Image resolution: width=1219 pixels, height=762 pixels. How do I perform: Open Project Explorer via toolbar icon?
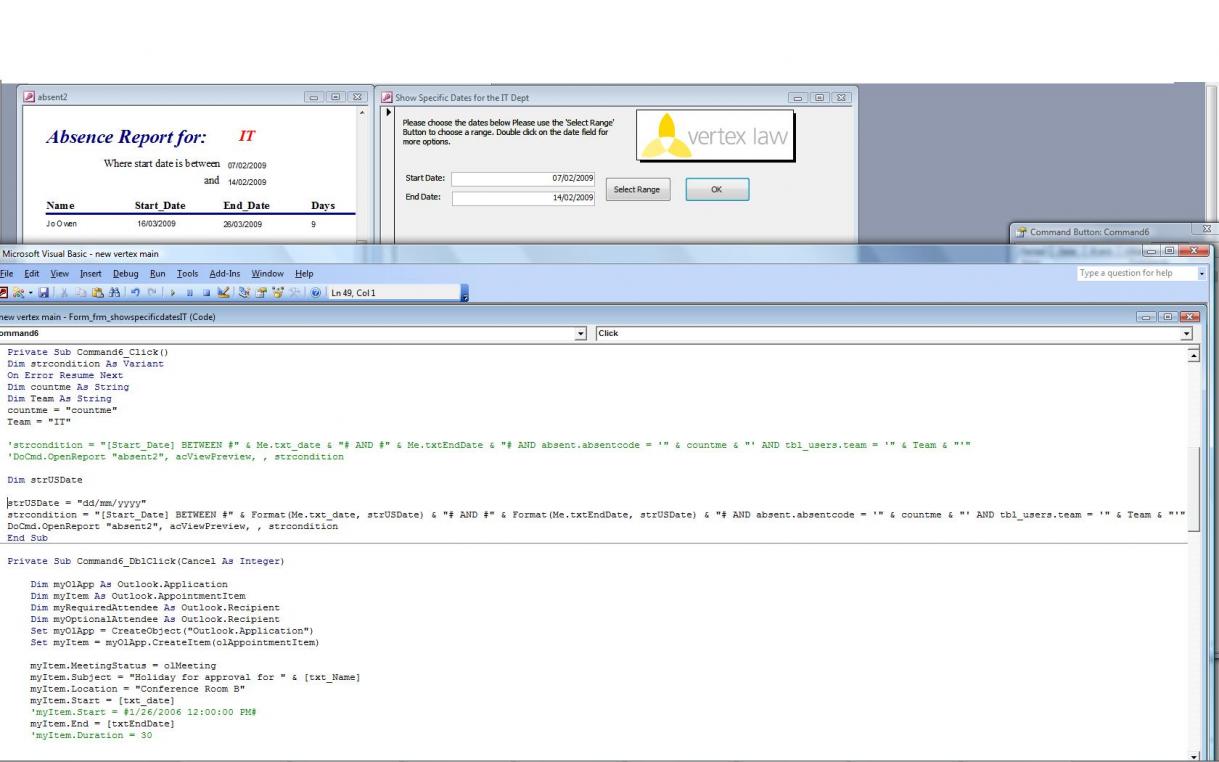[x=244, y=293]
